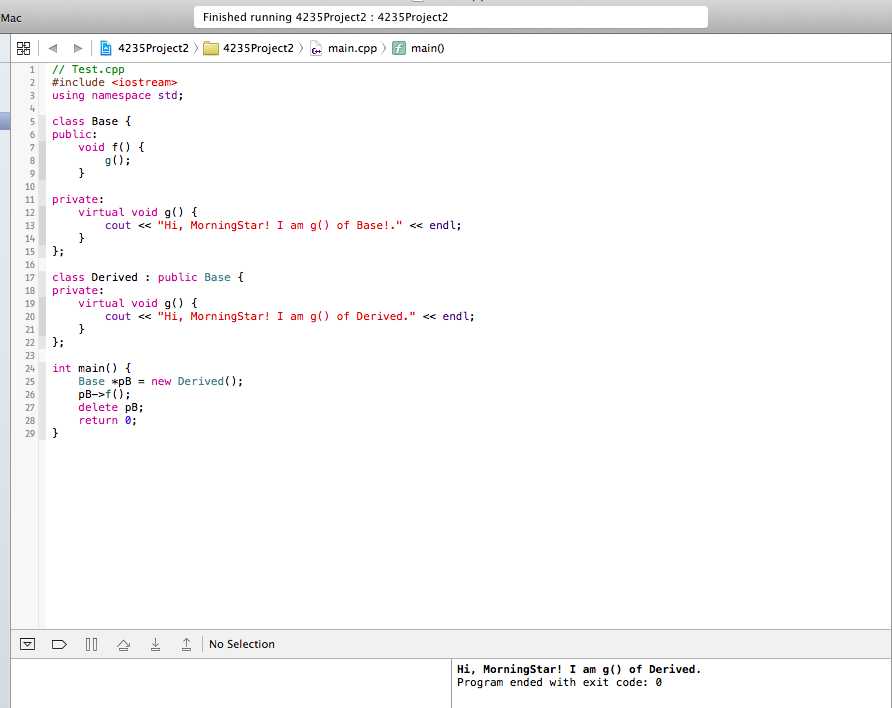Click the 'Mac' scheme destination label
Screen dimensions: 892x708
(x=11, y=18)
